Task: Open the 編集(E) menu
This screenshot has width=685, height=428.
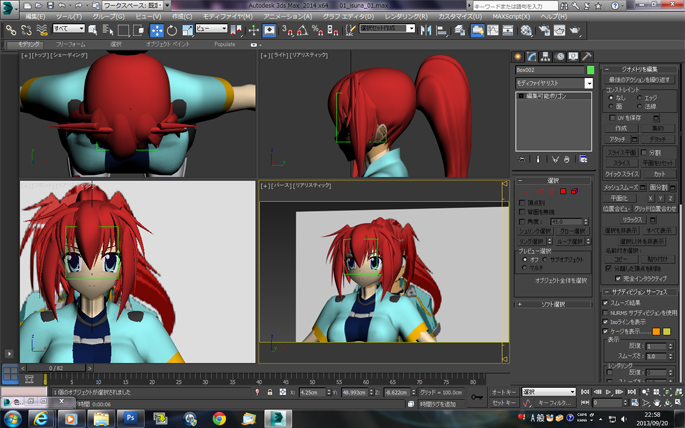Action: pyautogui.click(x=35, y=17)
